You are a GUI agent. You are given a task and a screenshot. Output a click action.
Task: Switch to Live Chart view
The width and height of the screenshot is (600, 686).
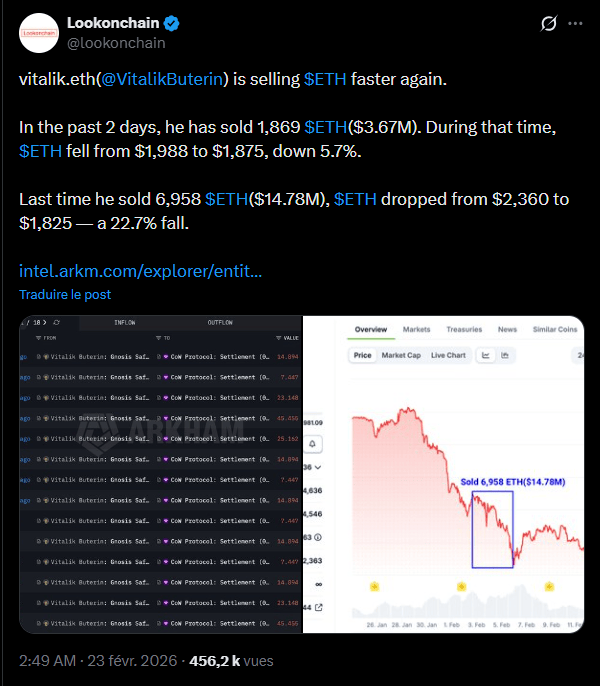pos(448,355)
